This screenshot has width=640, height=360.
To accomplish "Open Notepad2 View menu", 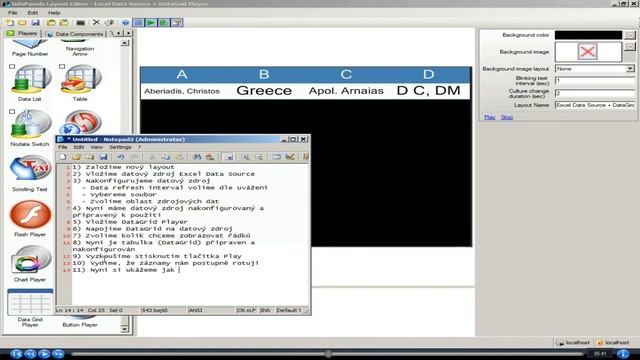I will [97, 147].
